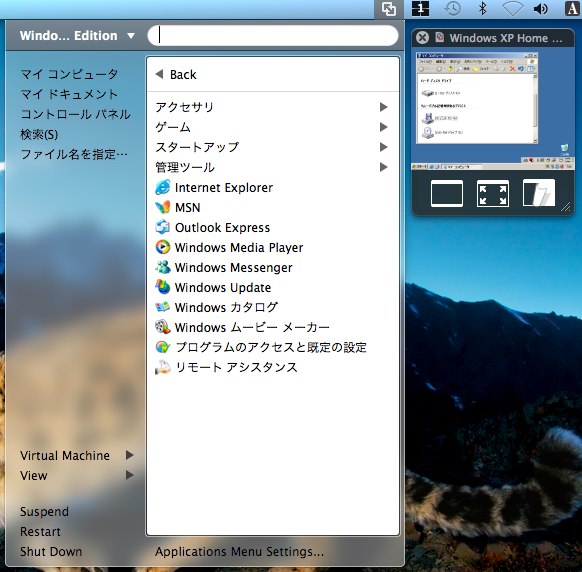Click the volume speaker icon

click(540, 9)
